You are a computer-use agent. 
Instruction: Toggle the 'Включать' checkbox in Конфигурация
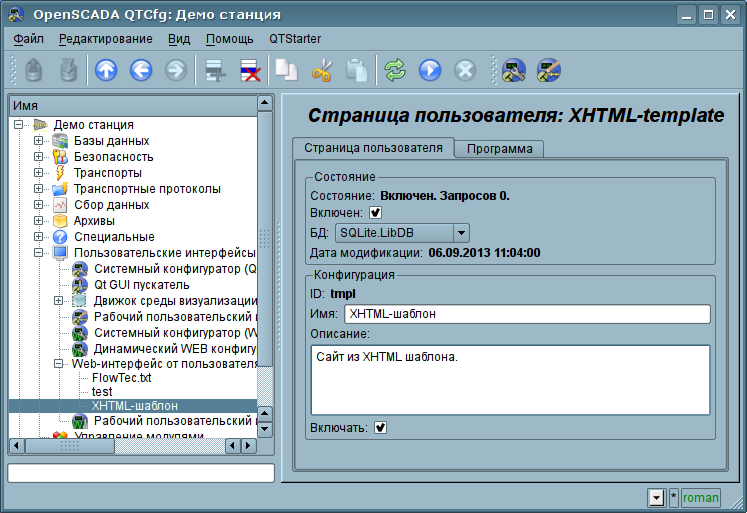coord(381,428)
